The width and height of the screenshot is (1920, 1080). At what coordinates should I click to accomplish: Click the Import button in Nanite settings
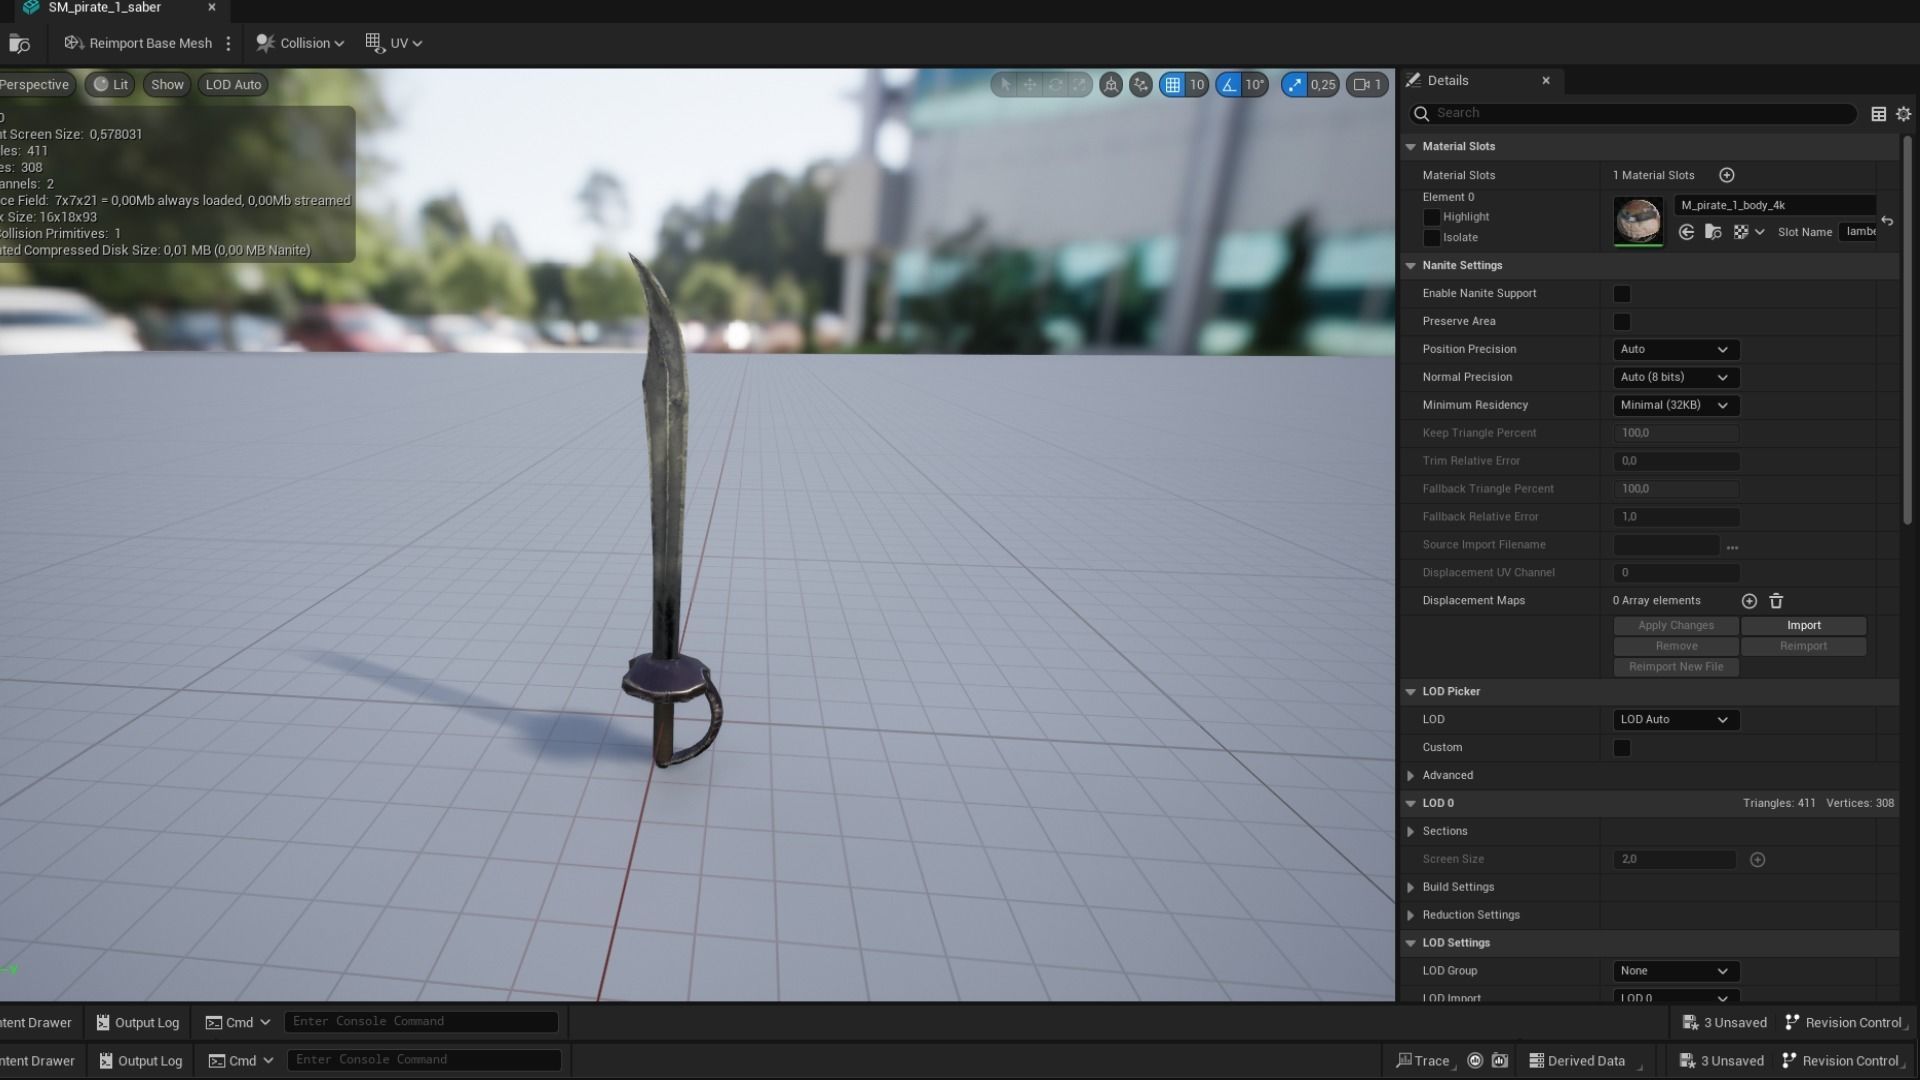click(1803, 626)
